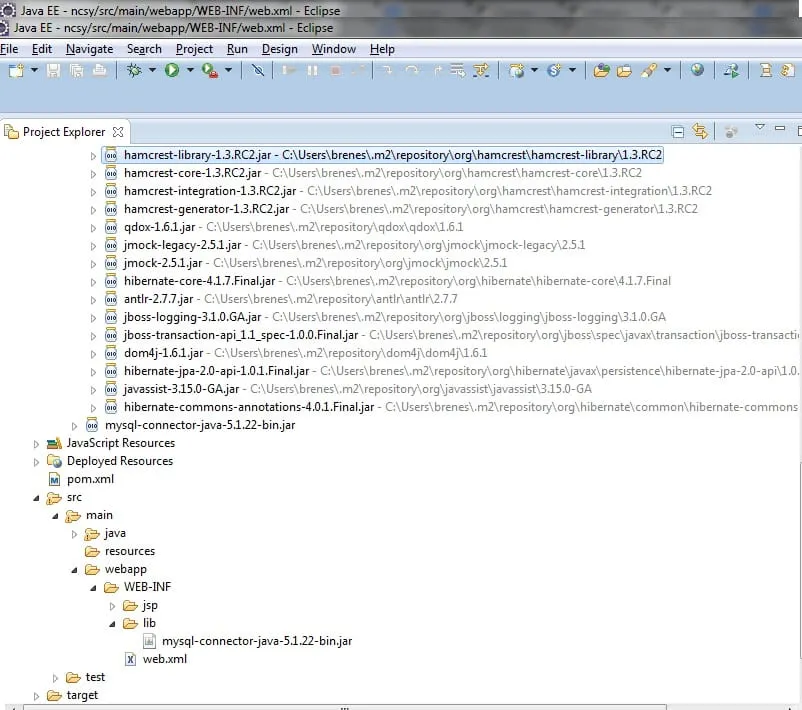Viewport: 802px width, 710px height.
Task: Click the Print toolbar icon
Action: coord(100,70)
